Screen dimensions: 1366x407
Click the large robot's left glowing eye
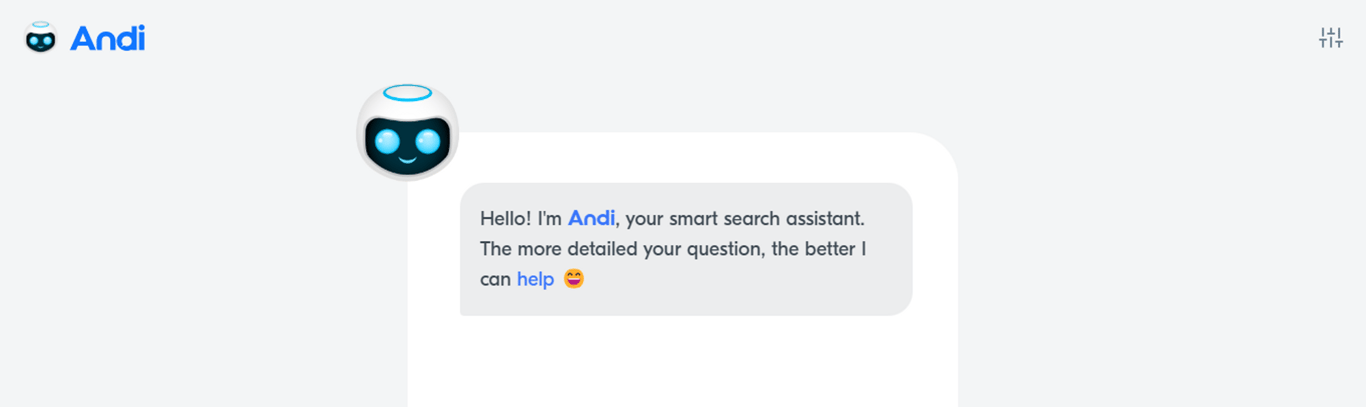coord(387,142)
